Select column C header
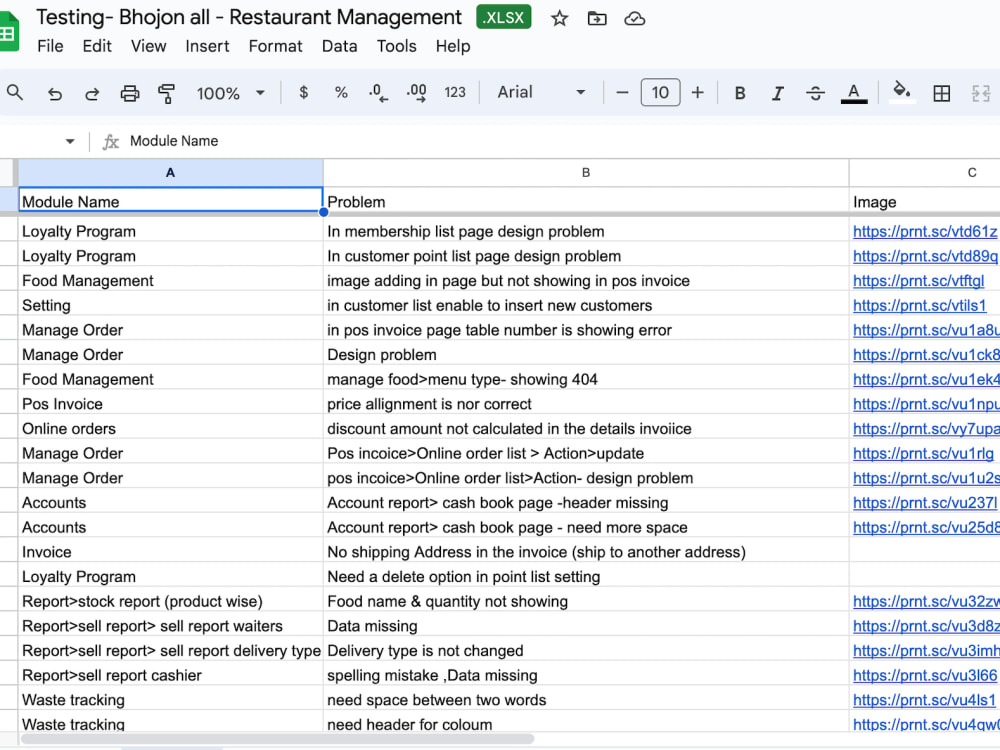The height and width of the screenshot is (750, 1000). (925, 173)
